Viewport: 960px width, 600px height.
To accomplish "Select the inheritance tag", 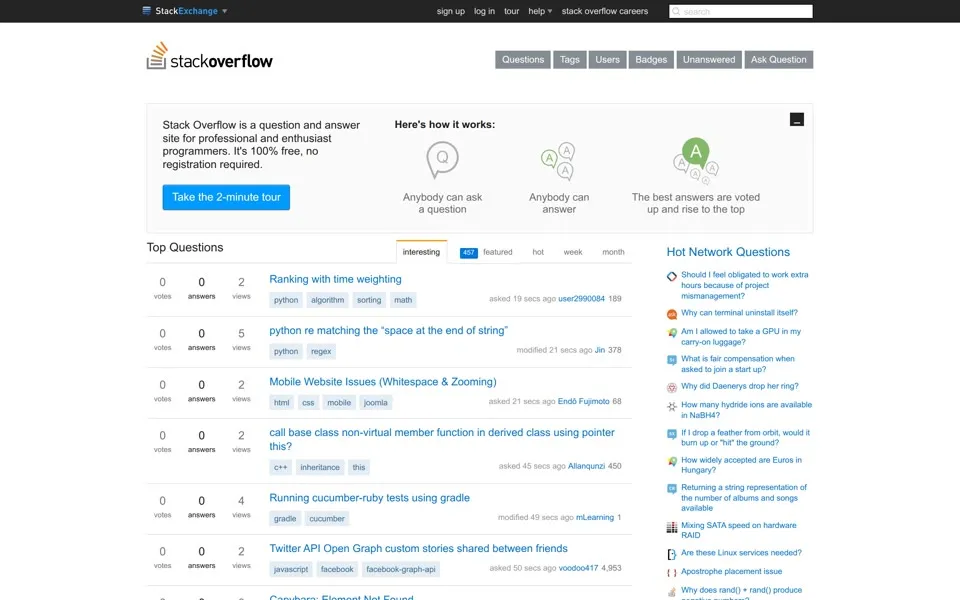I will coord(320,467).
